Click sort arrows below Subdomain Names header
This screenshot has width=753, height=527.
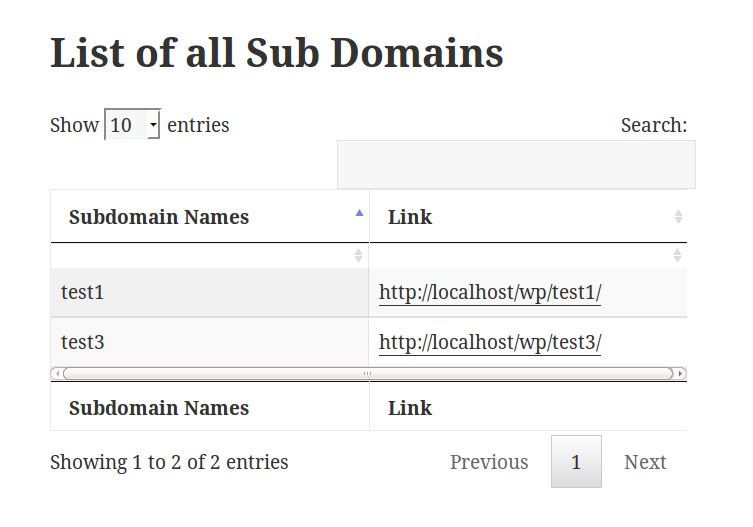pyautogui.click(x=358, y=256)
